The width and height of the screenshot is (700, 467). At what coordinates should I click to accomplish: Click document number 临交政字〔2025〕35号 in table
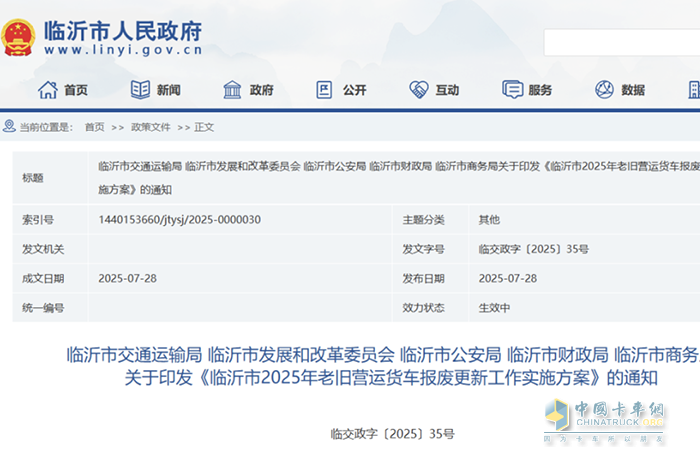click(533, 249)
